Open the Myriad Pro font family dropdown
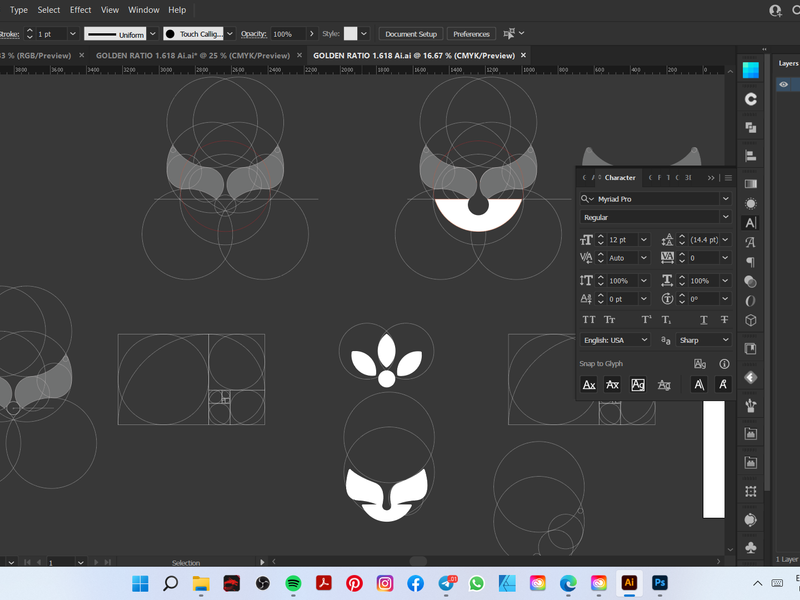 pyautogui.click(x=725, y=199)
